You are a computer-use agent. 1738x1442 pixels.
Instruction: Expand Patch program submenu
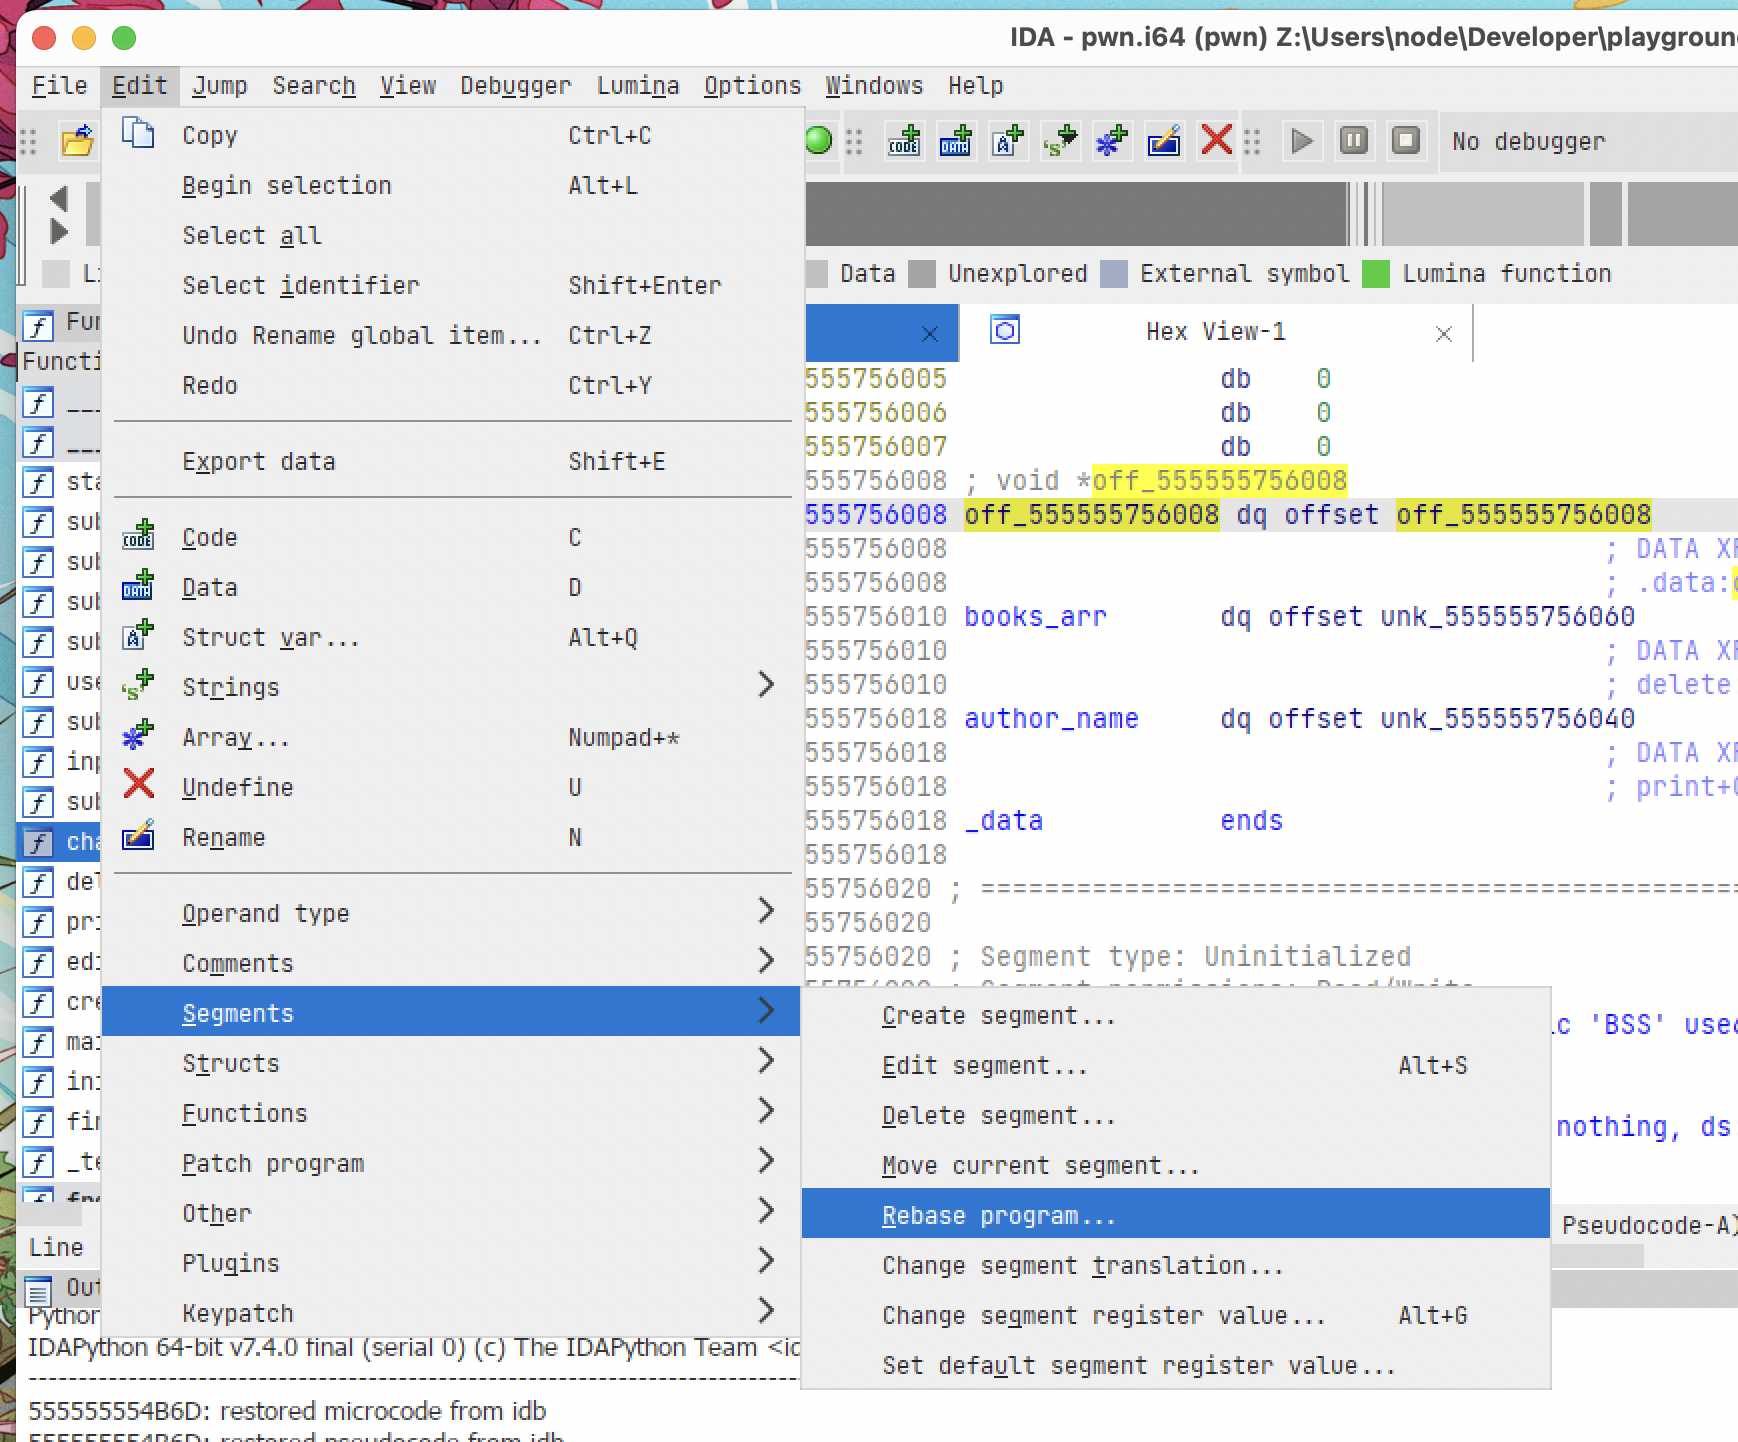click(766, 1161)
